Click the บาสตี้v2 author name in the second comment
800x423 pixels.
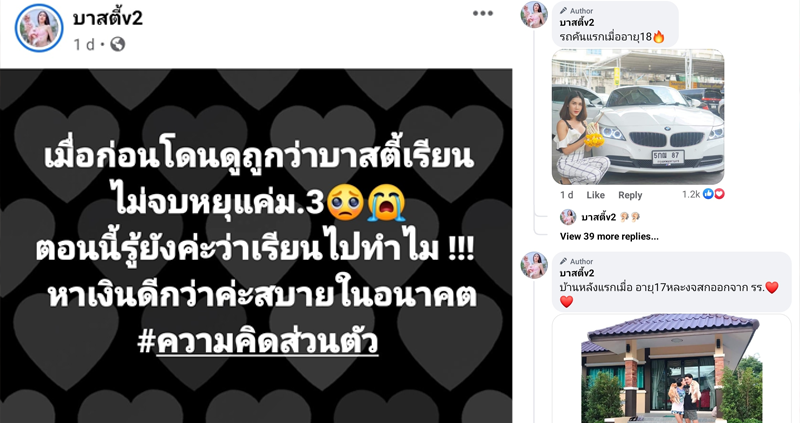click(577, 273)
